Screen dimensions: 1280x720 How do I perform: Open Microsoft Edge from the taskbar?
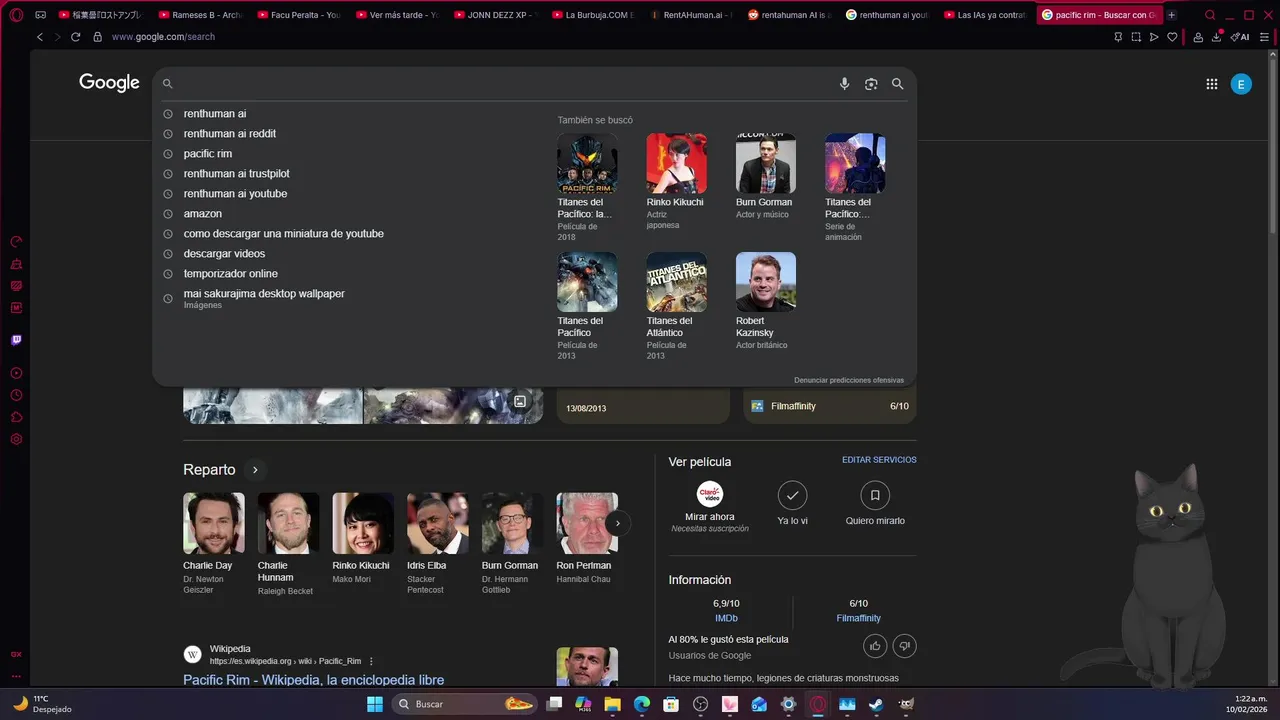(x=642, y=704)
